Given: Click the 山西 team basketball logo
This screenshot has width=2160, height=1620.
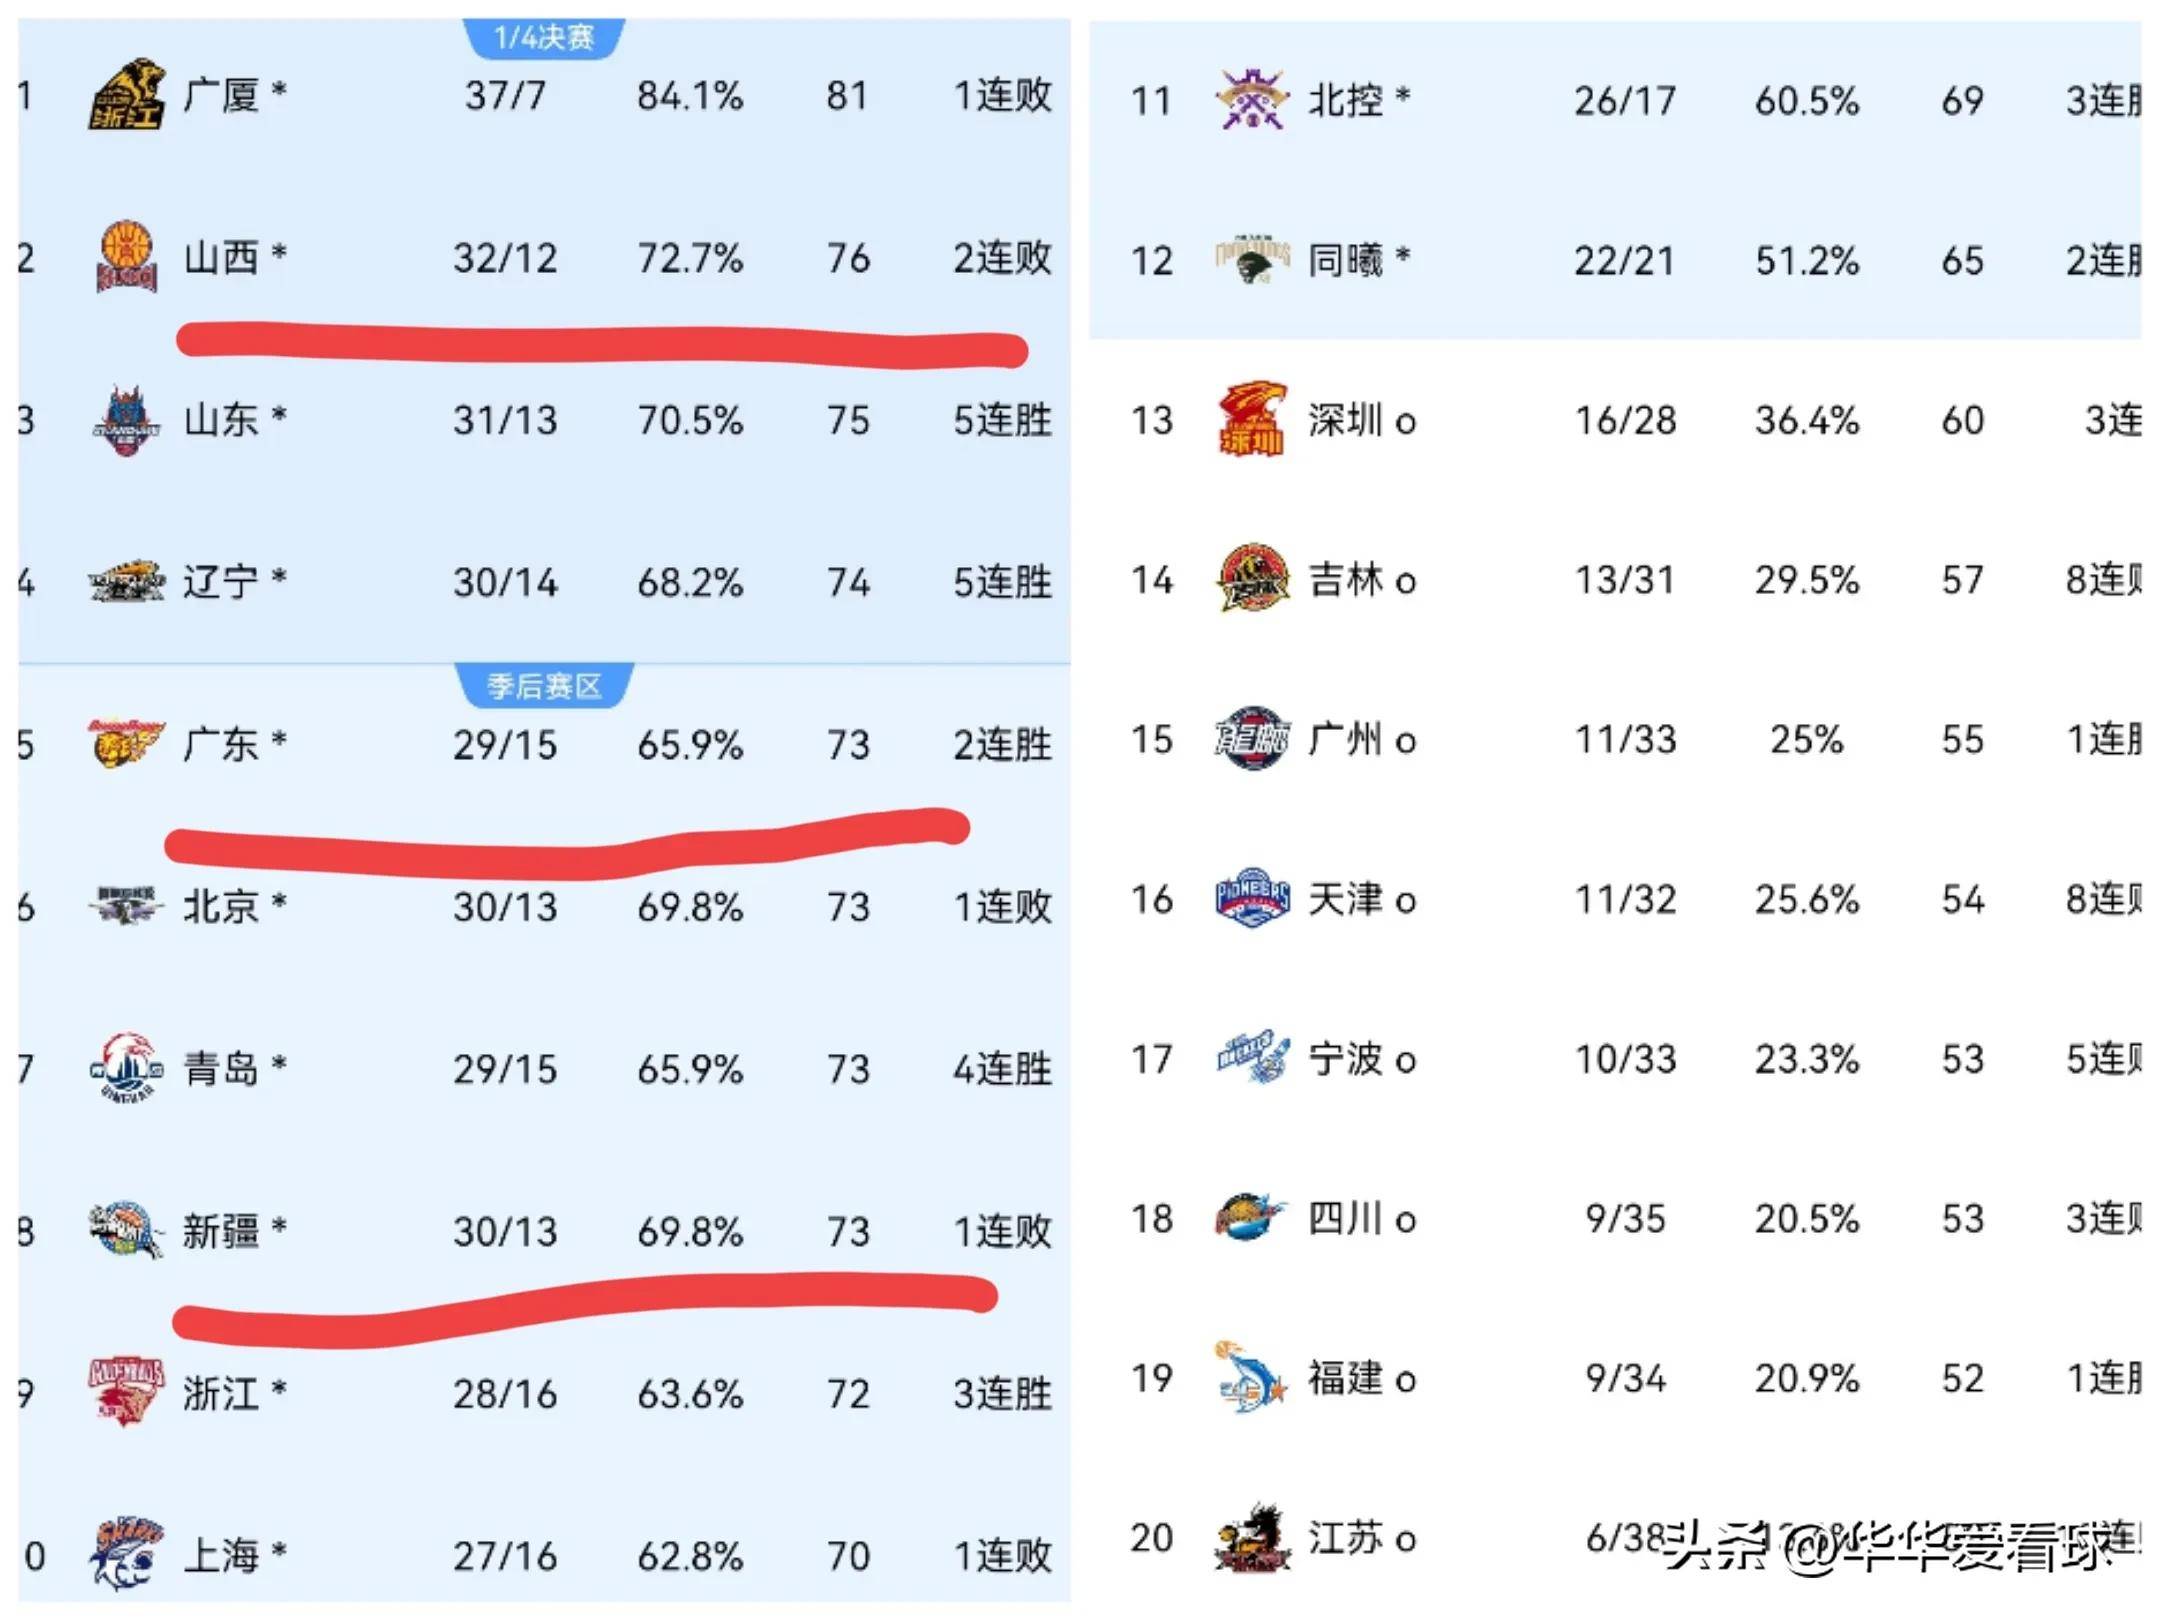Looking at the screenshot, I should [126, 258].
